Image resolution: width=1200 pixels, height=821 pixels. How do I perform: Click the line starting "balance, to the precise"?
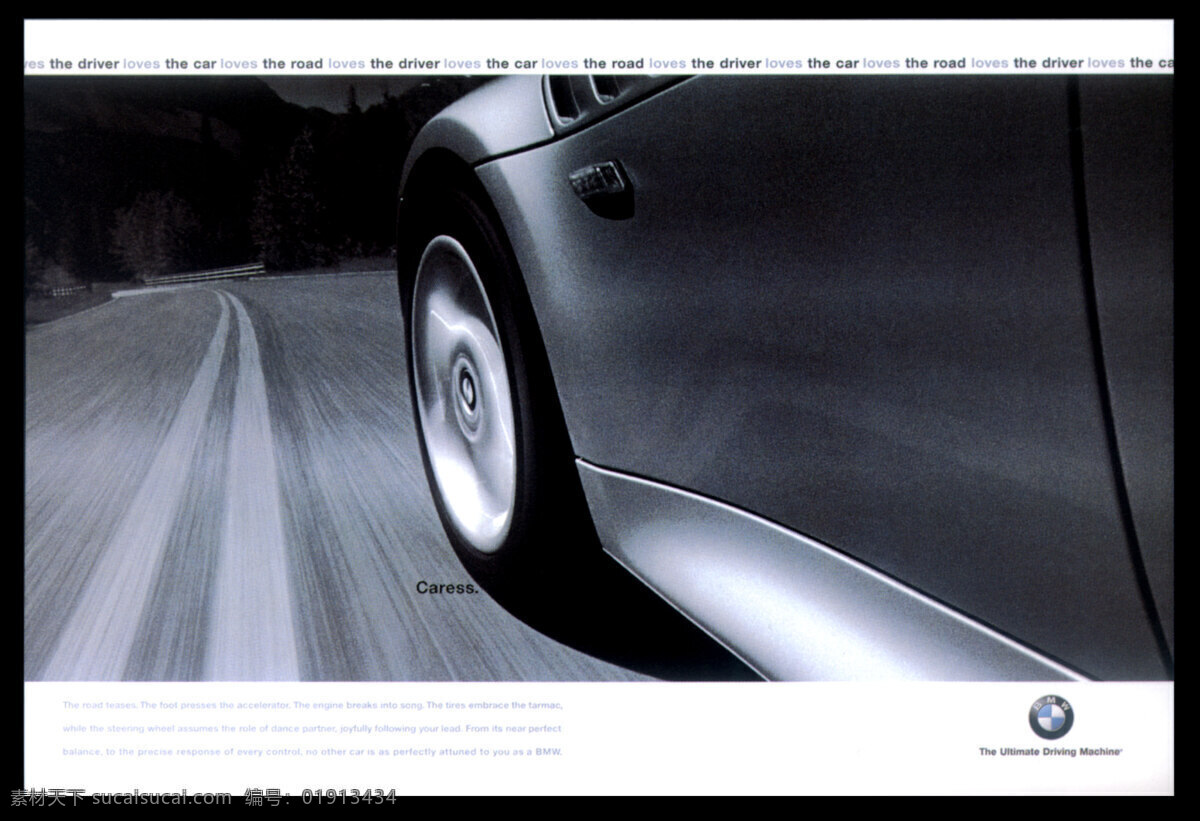point(313,751)
